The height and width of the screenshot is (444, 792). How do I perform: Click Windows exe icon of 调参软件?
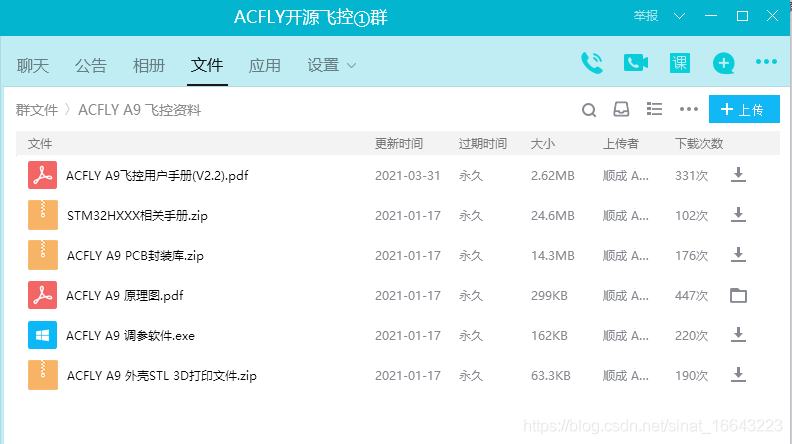coord(42,335)
